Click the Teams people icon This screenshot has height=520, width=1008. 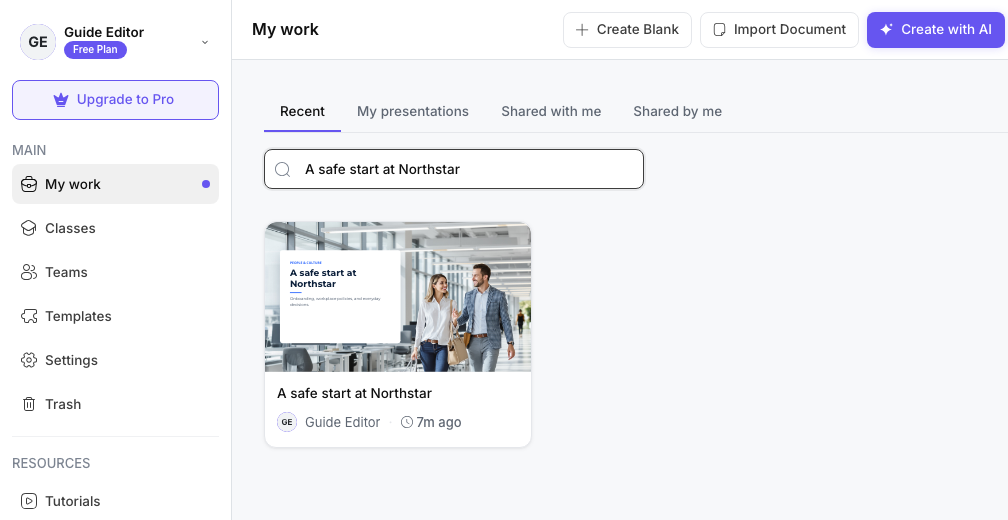click(x=29, y=273)
